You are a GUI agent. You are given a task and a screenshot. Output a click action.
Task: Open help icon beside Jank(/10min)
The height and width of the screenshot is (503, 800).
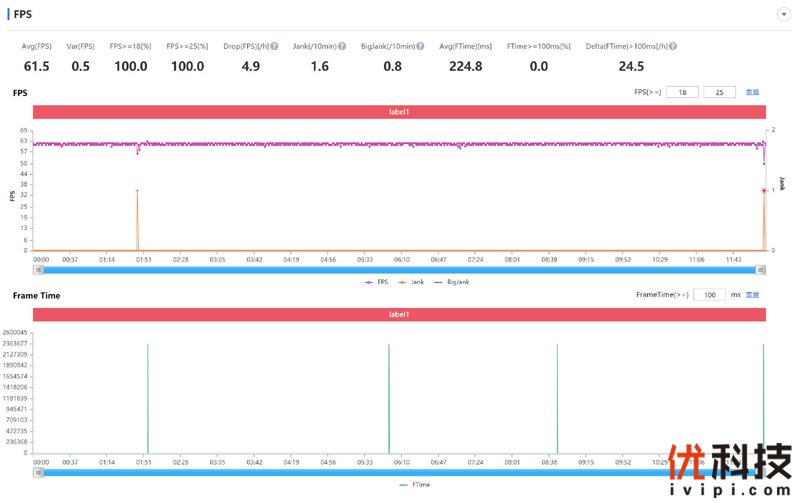click(342, 47)
